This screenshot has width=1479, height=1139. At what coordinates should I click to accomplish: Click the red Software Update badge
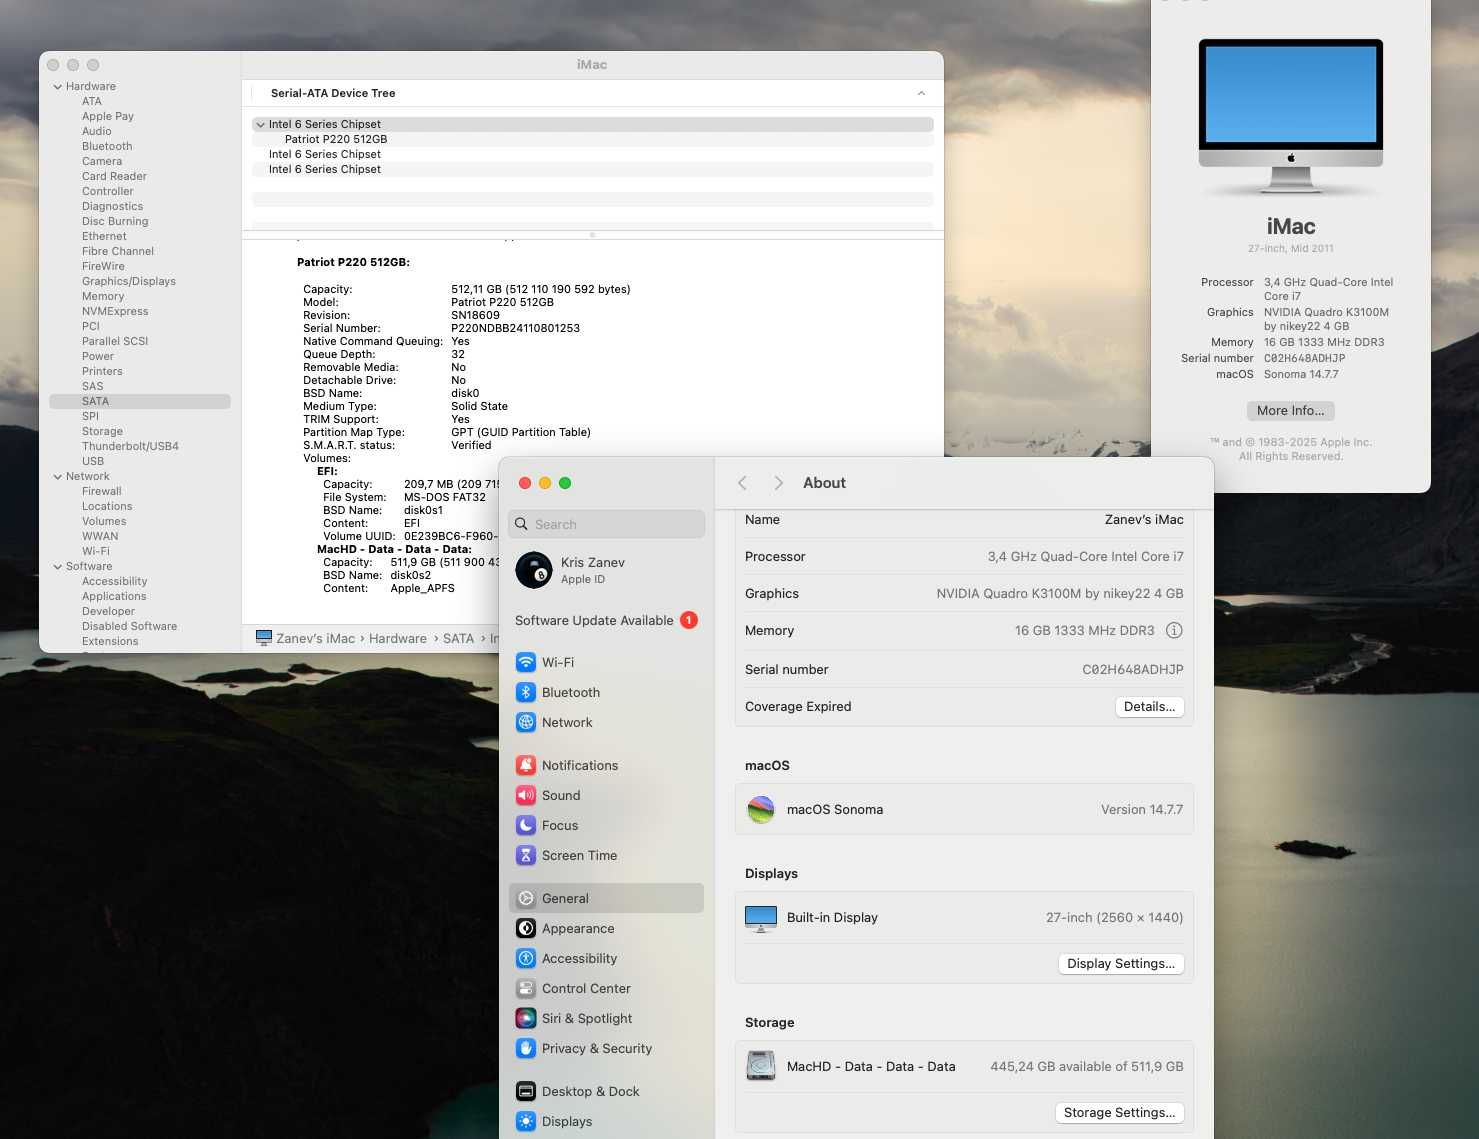(689, 620)
